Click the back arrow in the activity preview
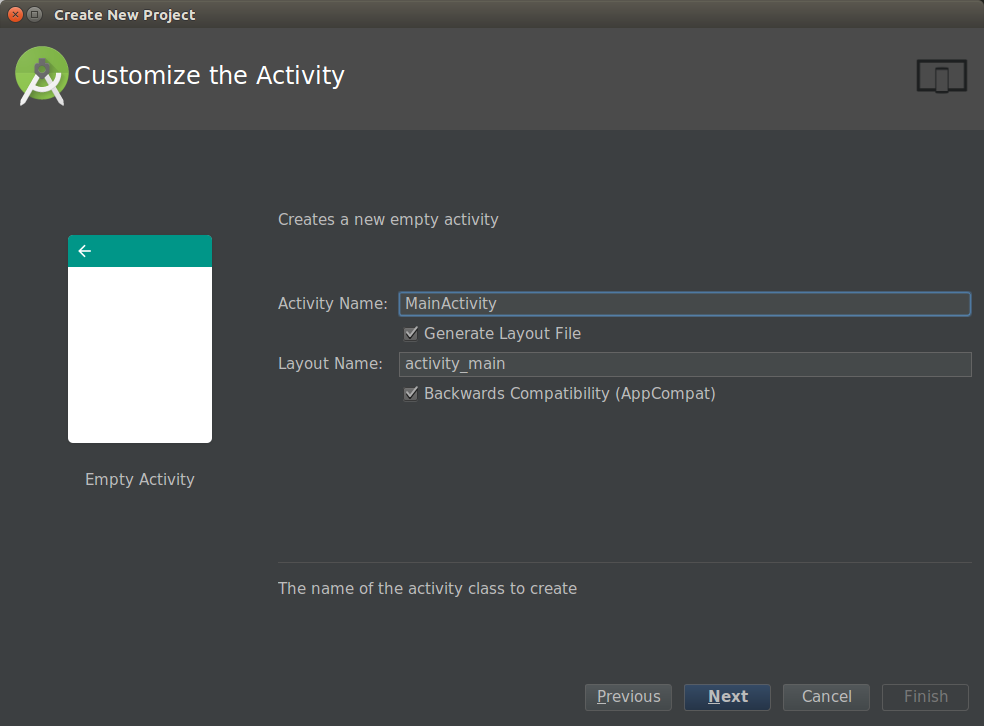 [85, 251]
